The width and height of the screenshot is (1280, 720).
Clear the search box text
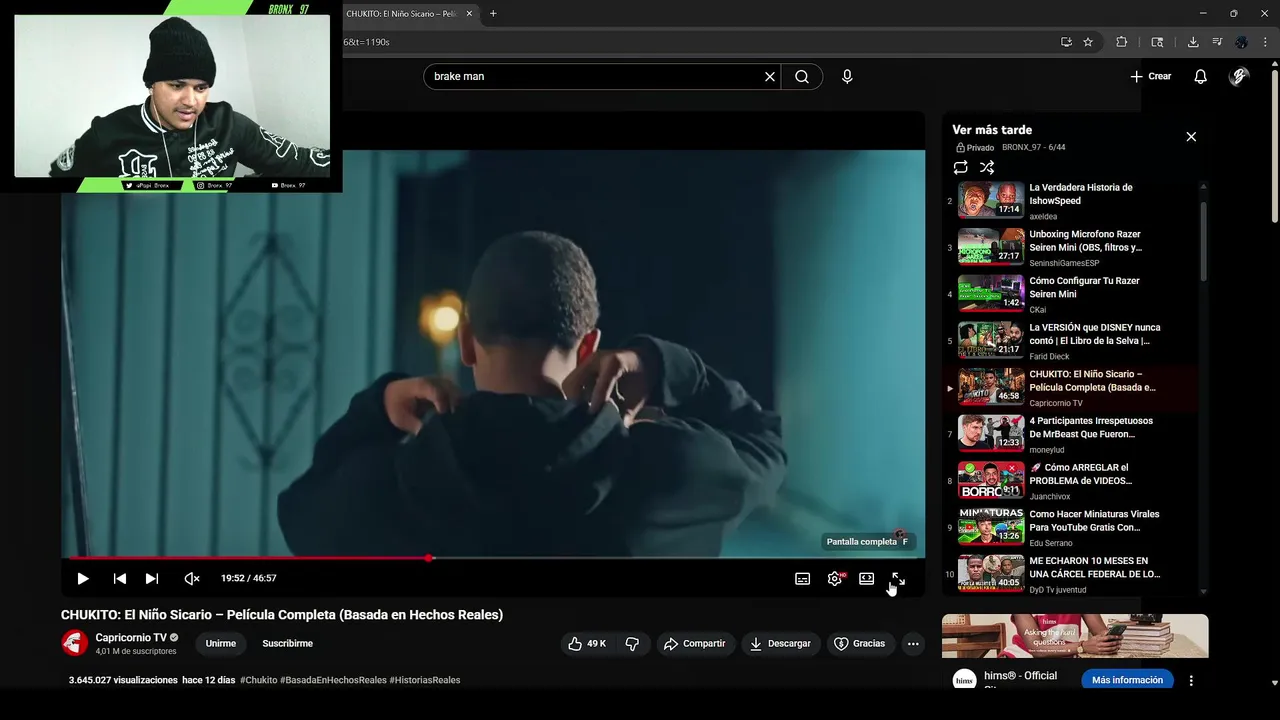tap(770, 76)
